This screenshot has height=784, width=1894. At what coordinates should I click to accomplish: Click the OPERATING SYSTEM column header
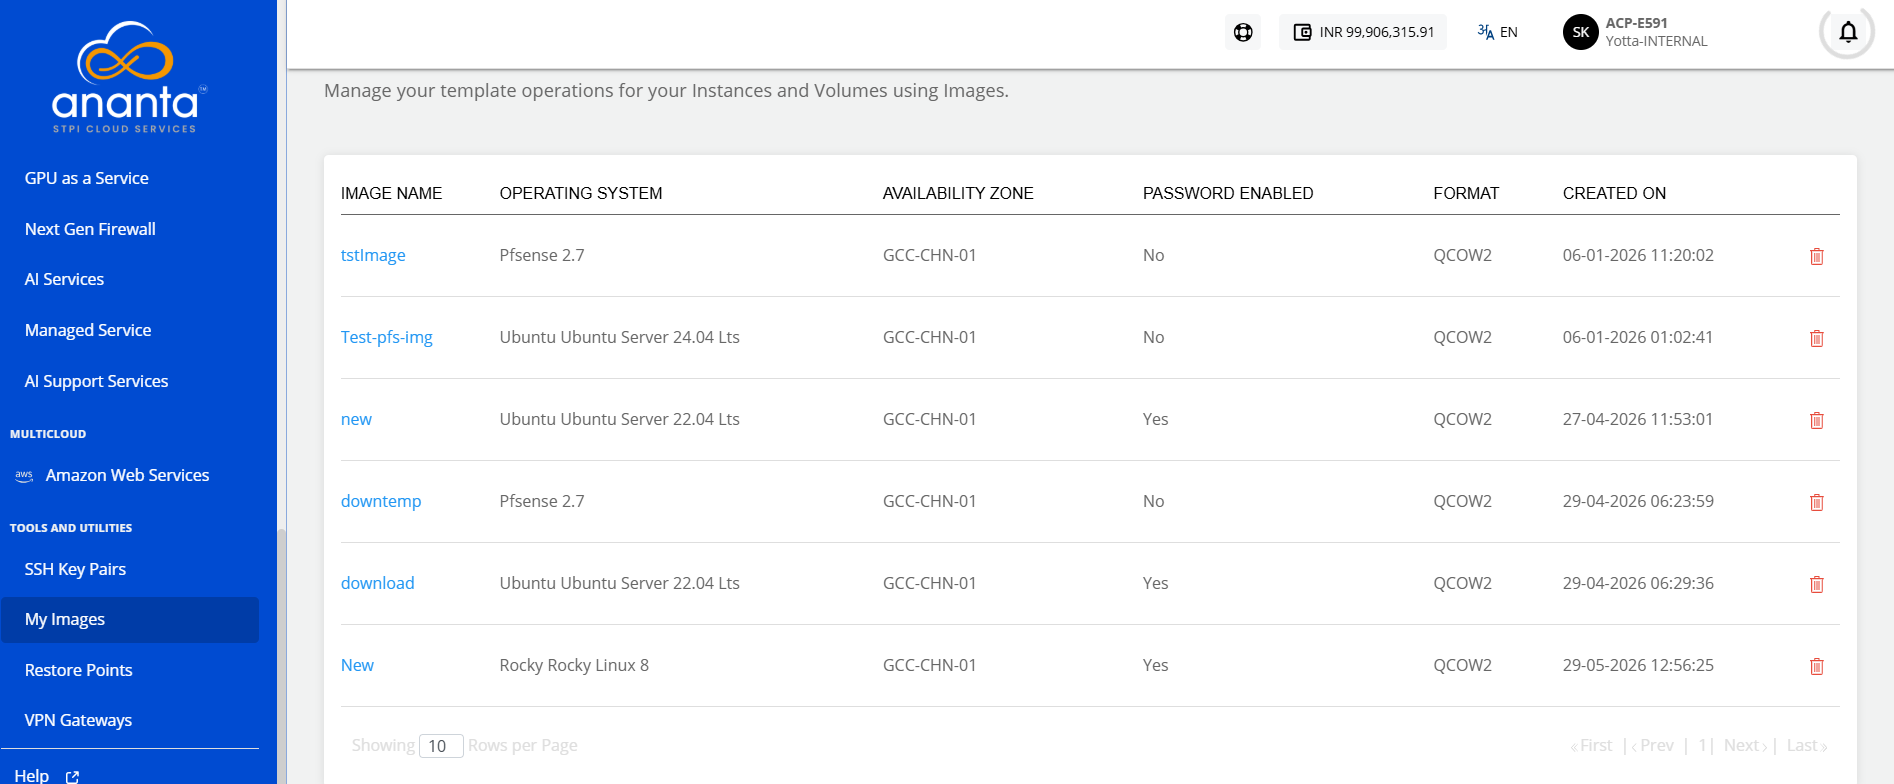coord(581,193)
